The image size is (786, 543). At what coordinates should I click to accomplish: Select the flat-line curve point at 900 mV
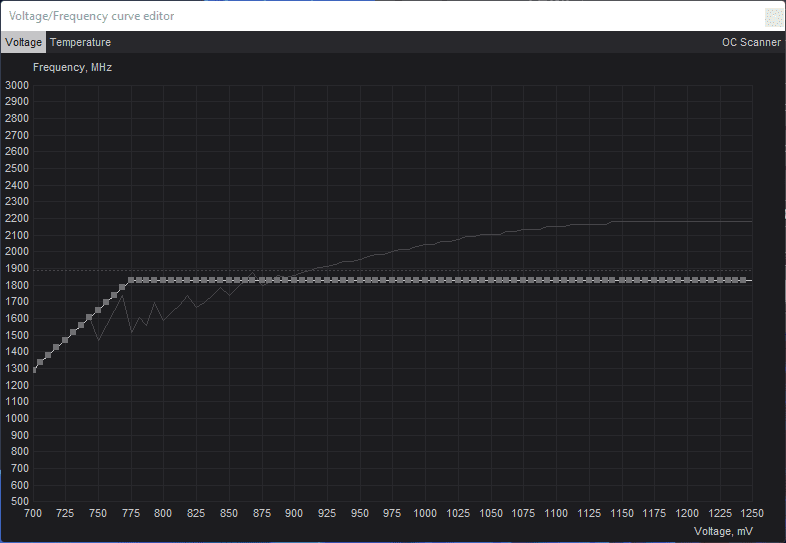[x=295, y=280]
